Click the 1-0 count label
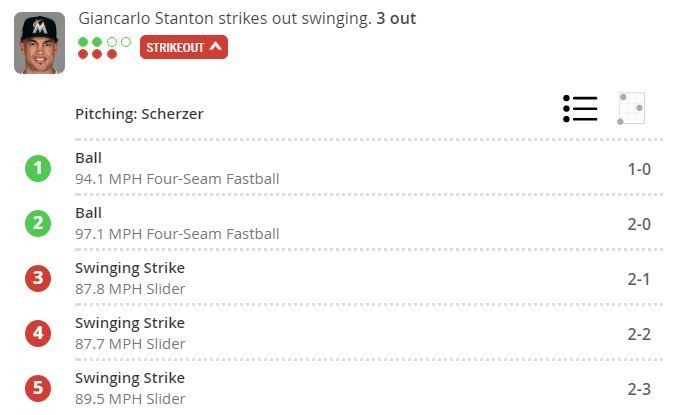 tap(639, 169)
